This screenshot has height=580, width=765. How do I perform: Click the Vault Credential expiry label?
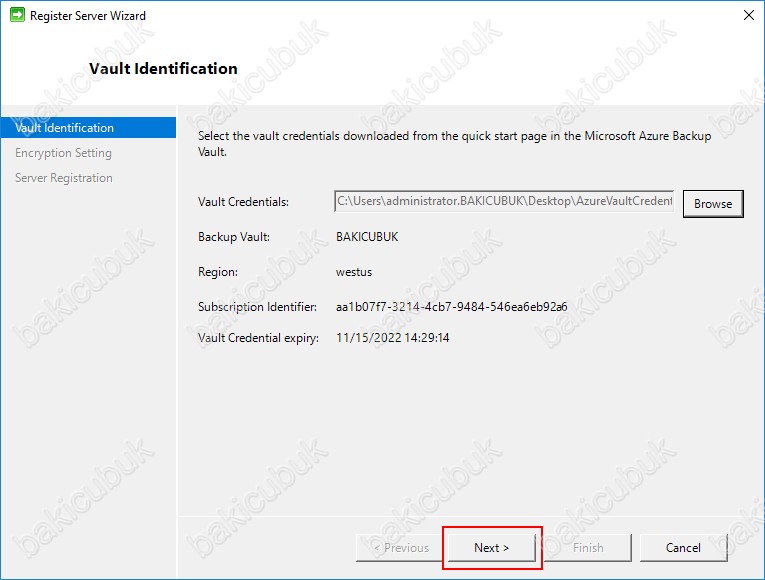[x=258, y=338]
